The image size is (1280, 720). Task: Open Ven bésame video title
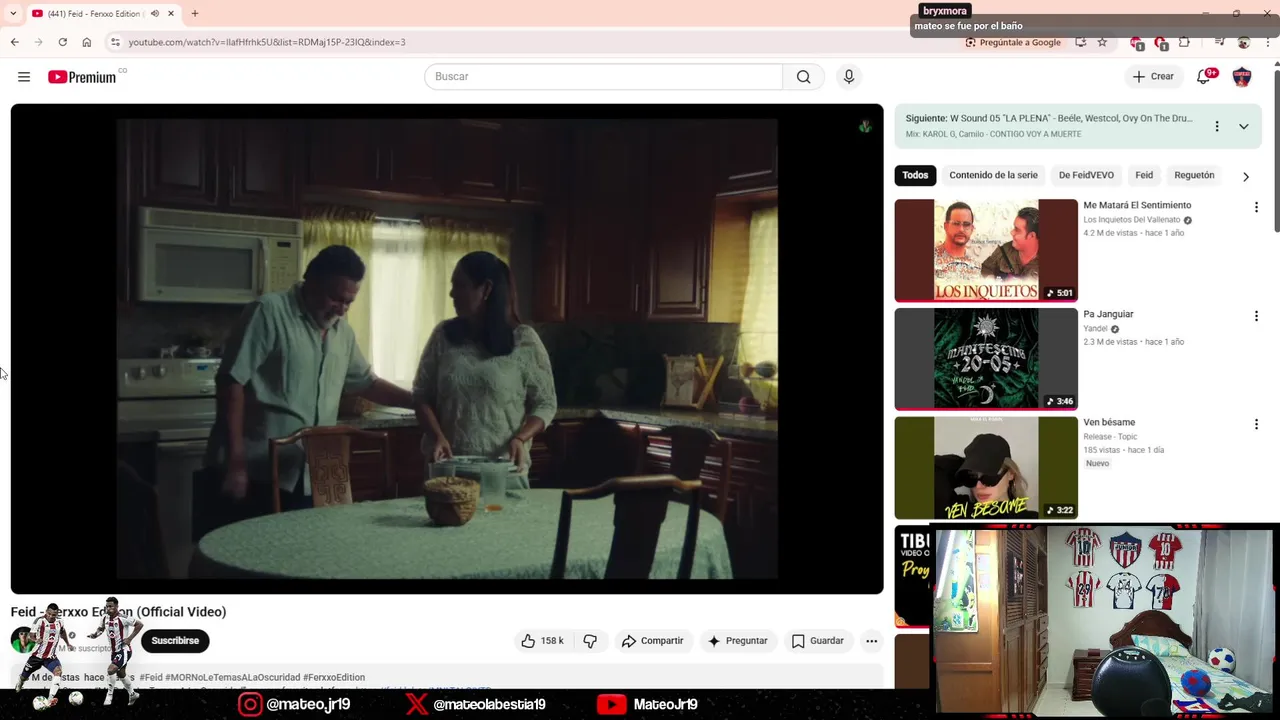coord(1109,422)
